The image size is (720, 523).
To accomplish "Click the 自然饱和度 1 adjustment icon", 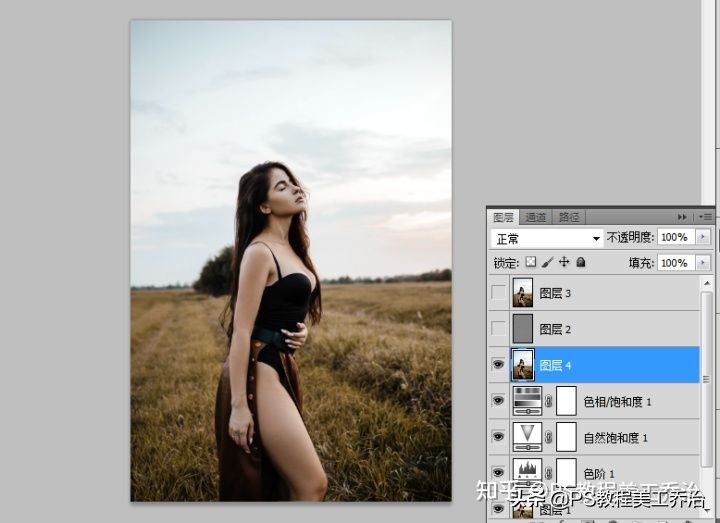I will point(527,437).
